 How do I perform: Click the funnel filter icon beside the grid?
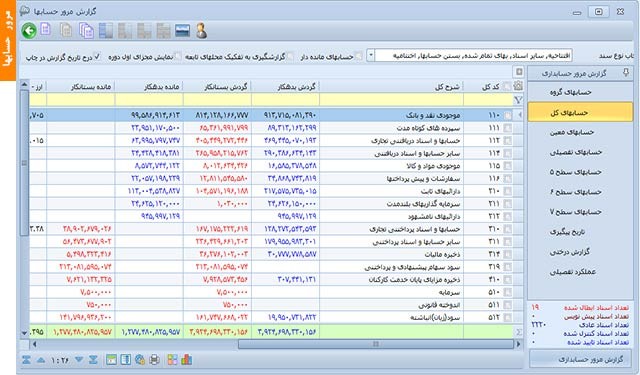point(518,100)
